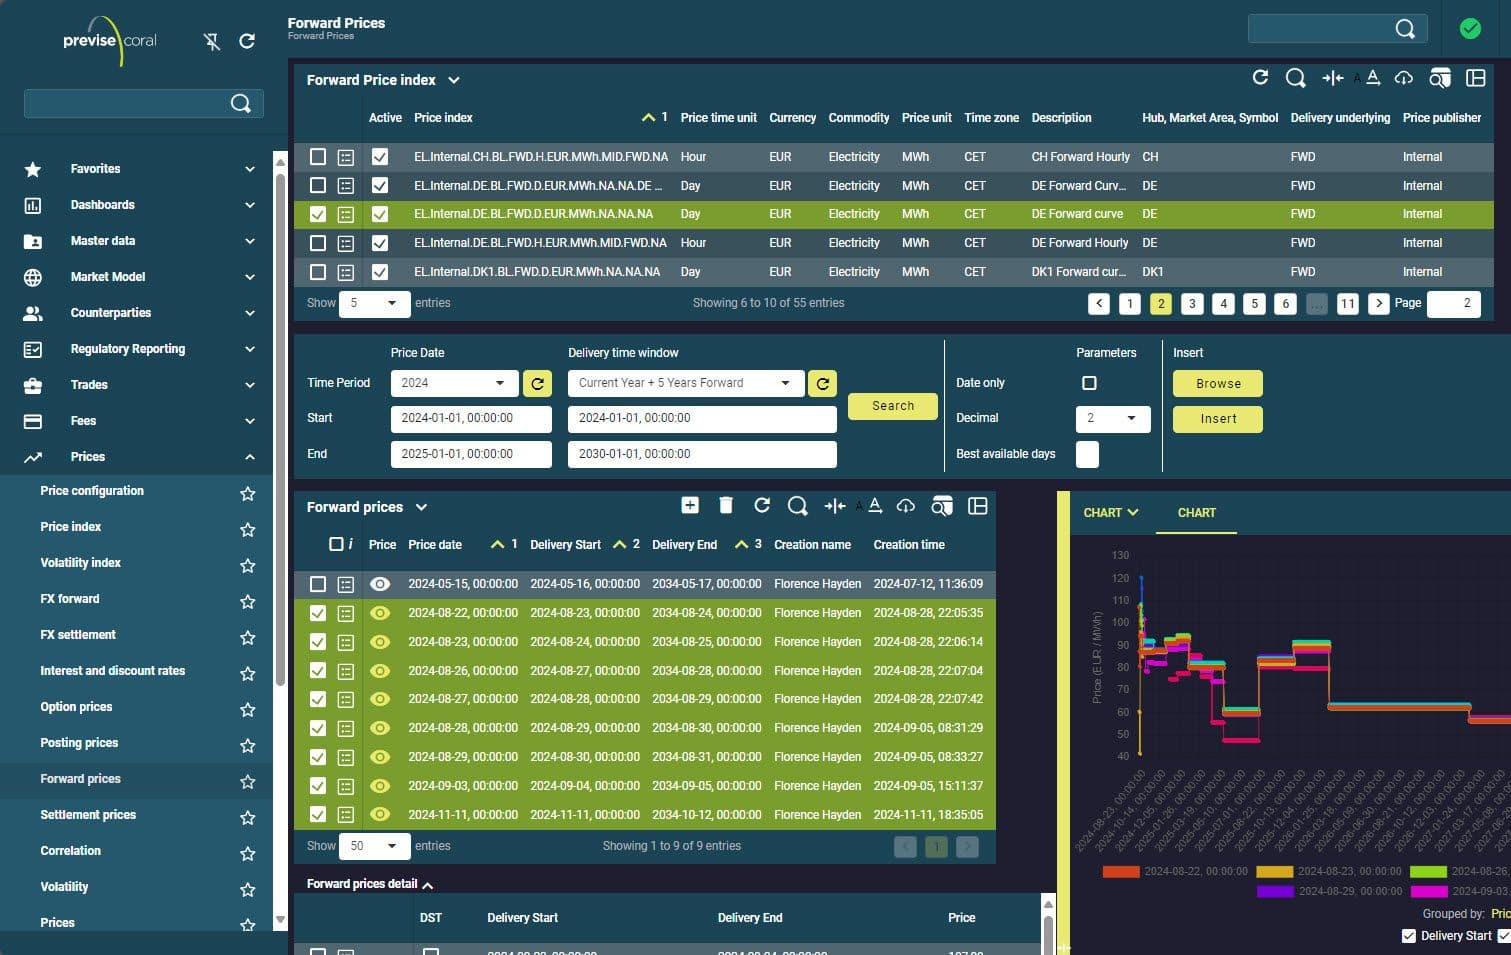Adjust font size in the Forward prices panel

pyautogui.click(x=872, y=506)
